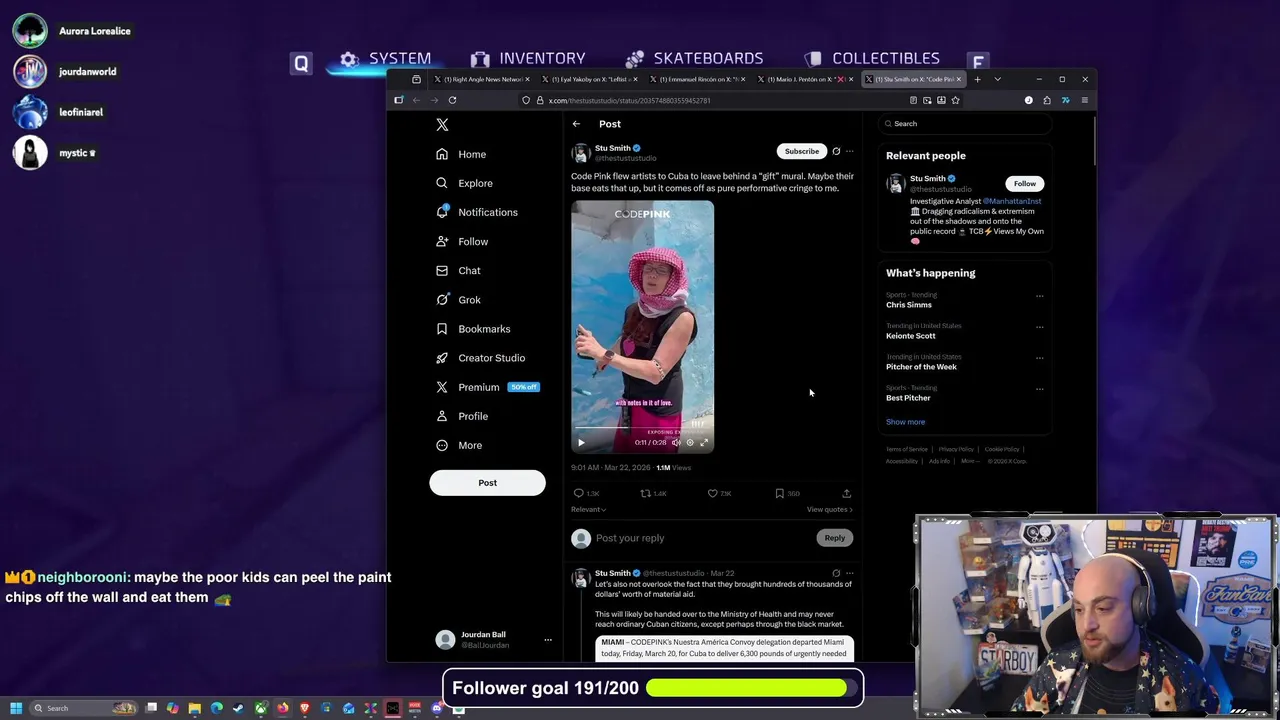Switch to Right Angle News Network tab
The height and width of the screenshot is (720, 1280).
coord(480,79)
